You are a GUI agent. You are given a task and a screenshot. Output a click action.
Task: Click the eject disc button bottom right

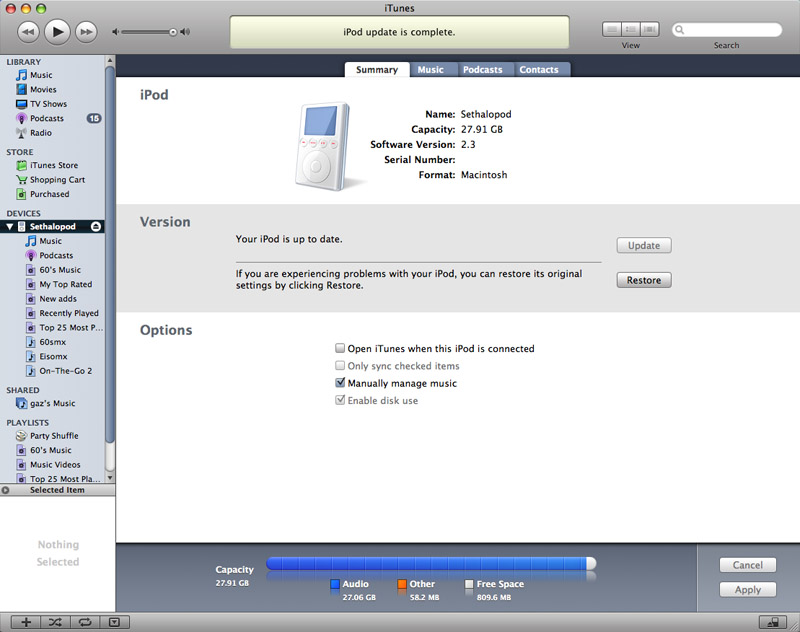click(x=773, y=622)
